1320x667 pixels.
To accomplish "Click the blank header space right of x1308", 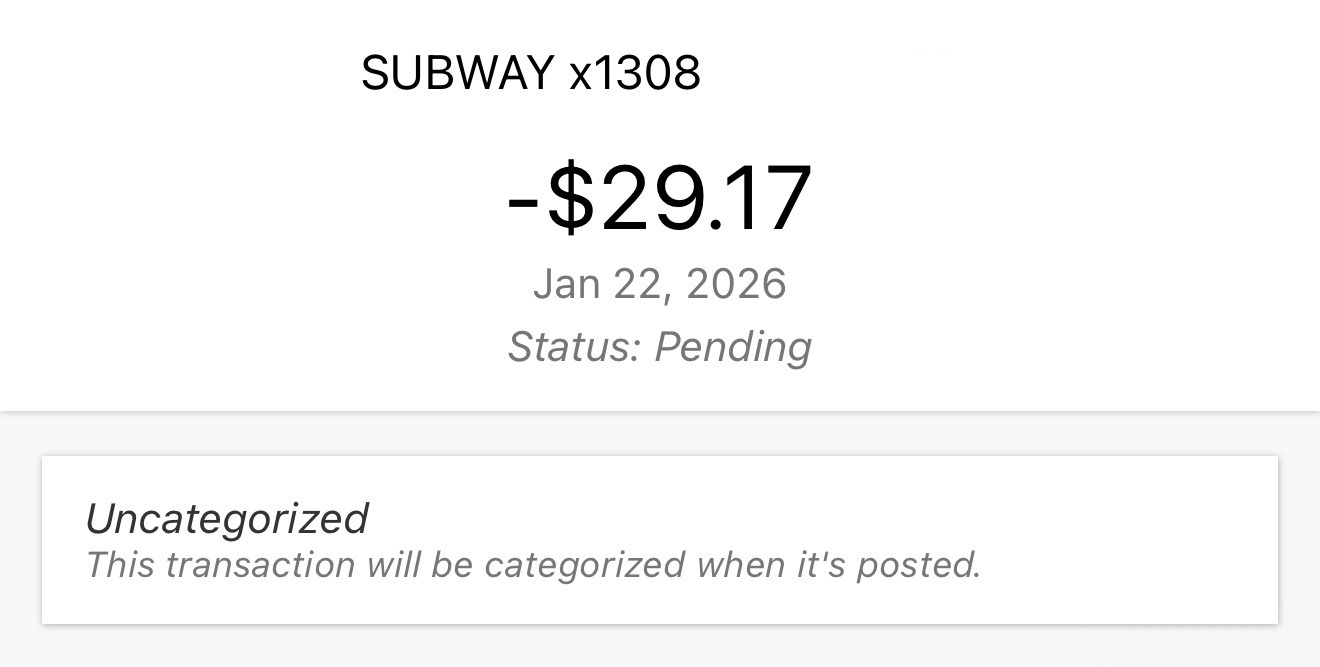I will point(1000,73).
